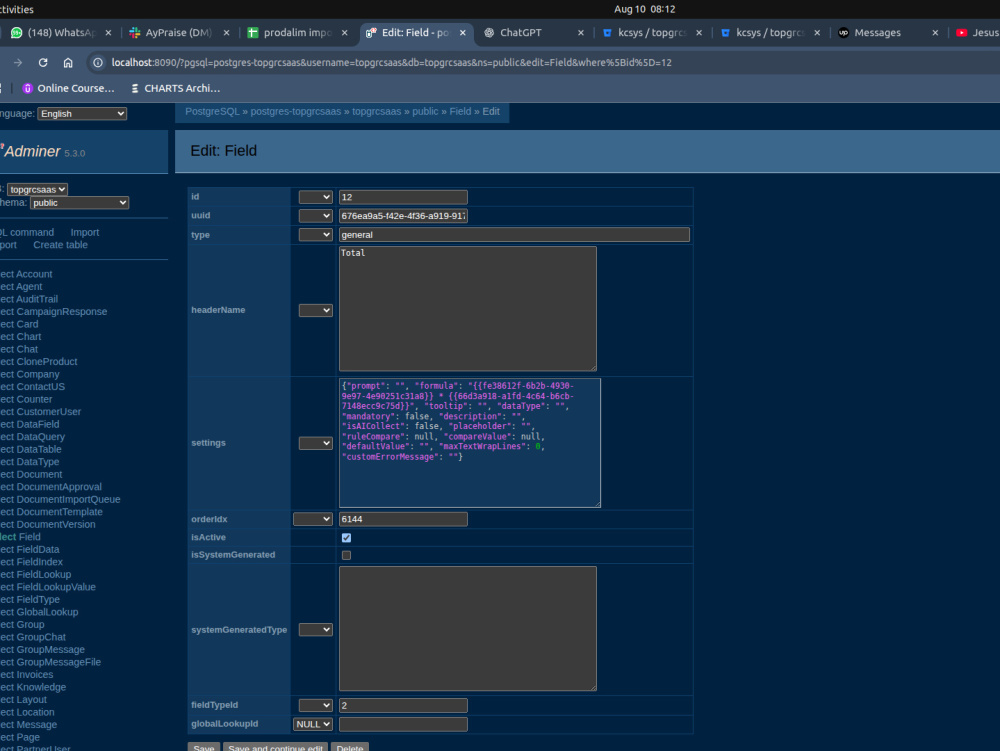Click the settings JSON textarea

[x=469, y=443]
